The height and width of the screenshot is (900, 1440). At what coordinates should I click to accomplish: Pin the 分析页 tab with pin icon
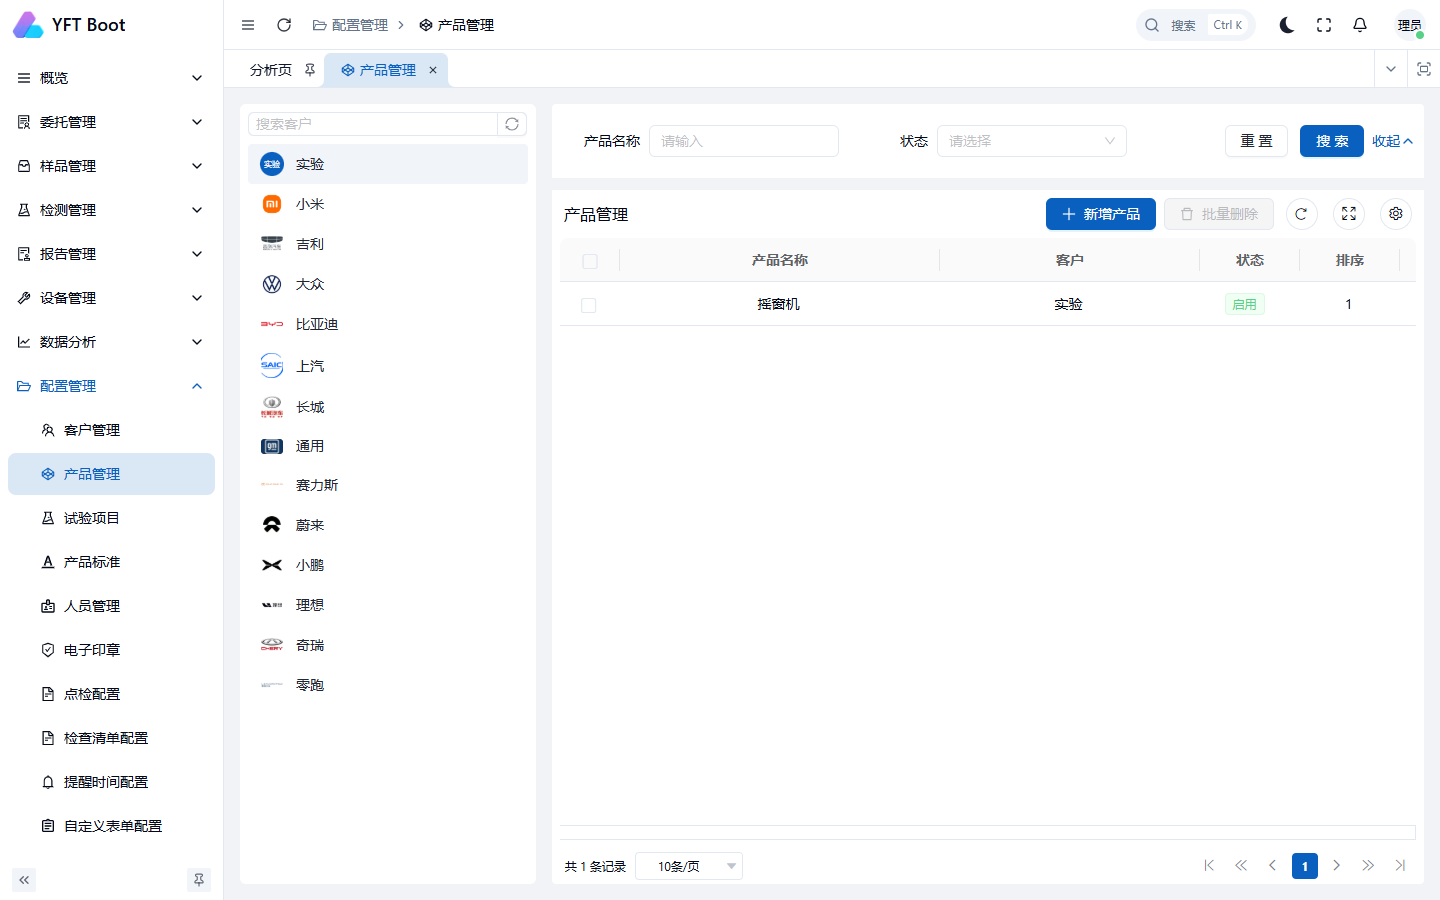point(310,70)
